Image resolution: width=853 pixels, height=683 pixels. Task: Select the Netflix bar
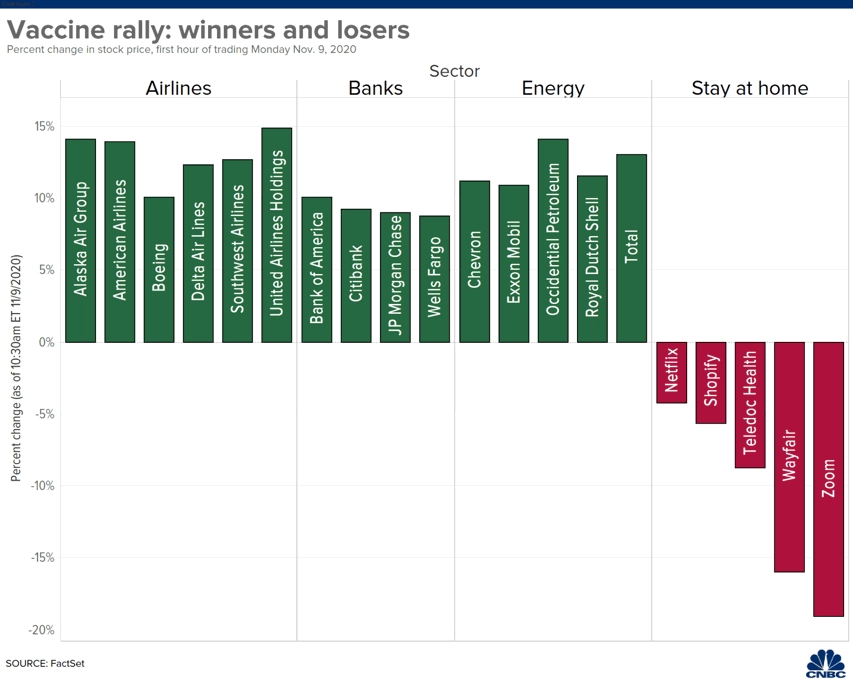click(672, 372)
